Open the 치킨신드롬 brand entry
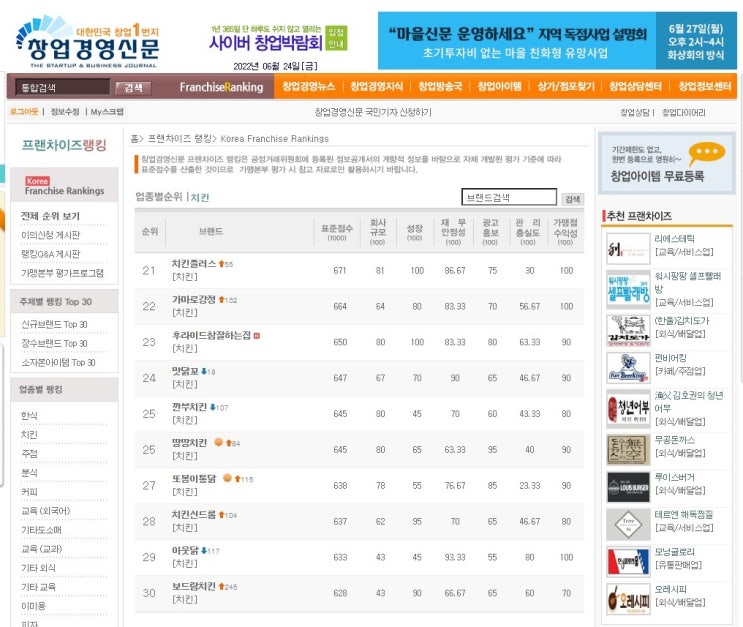The width and height of the screenshot is (743, 627). tap(194, 515)
